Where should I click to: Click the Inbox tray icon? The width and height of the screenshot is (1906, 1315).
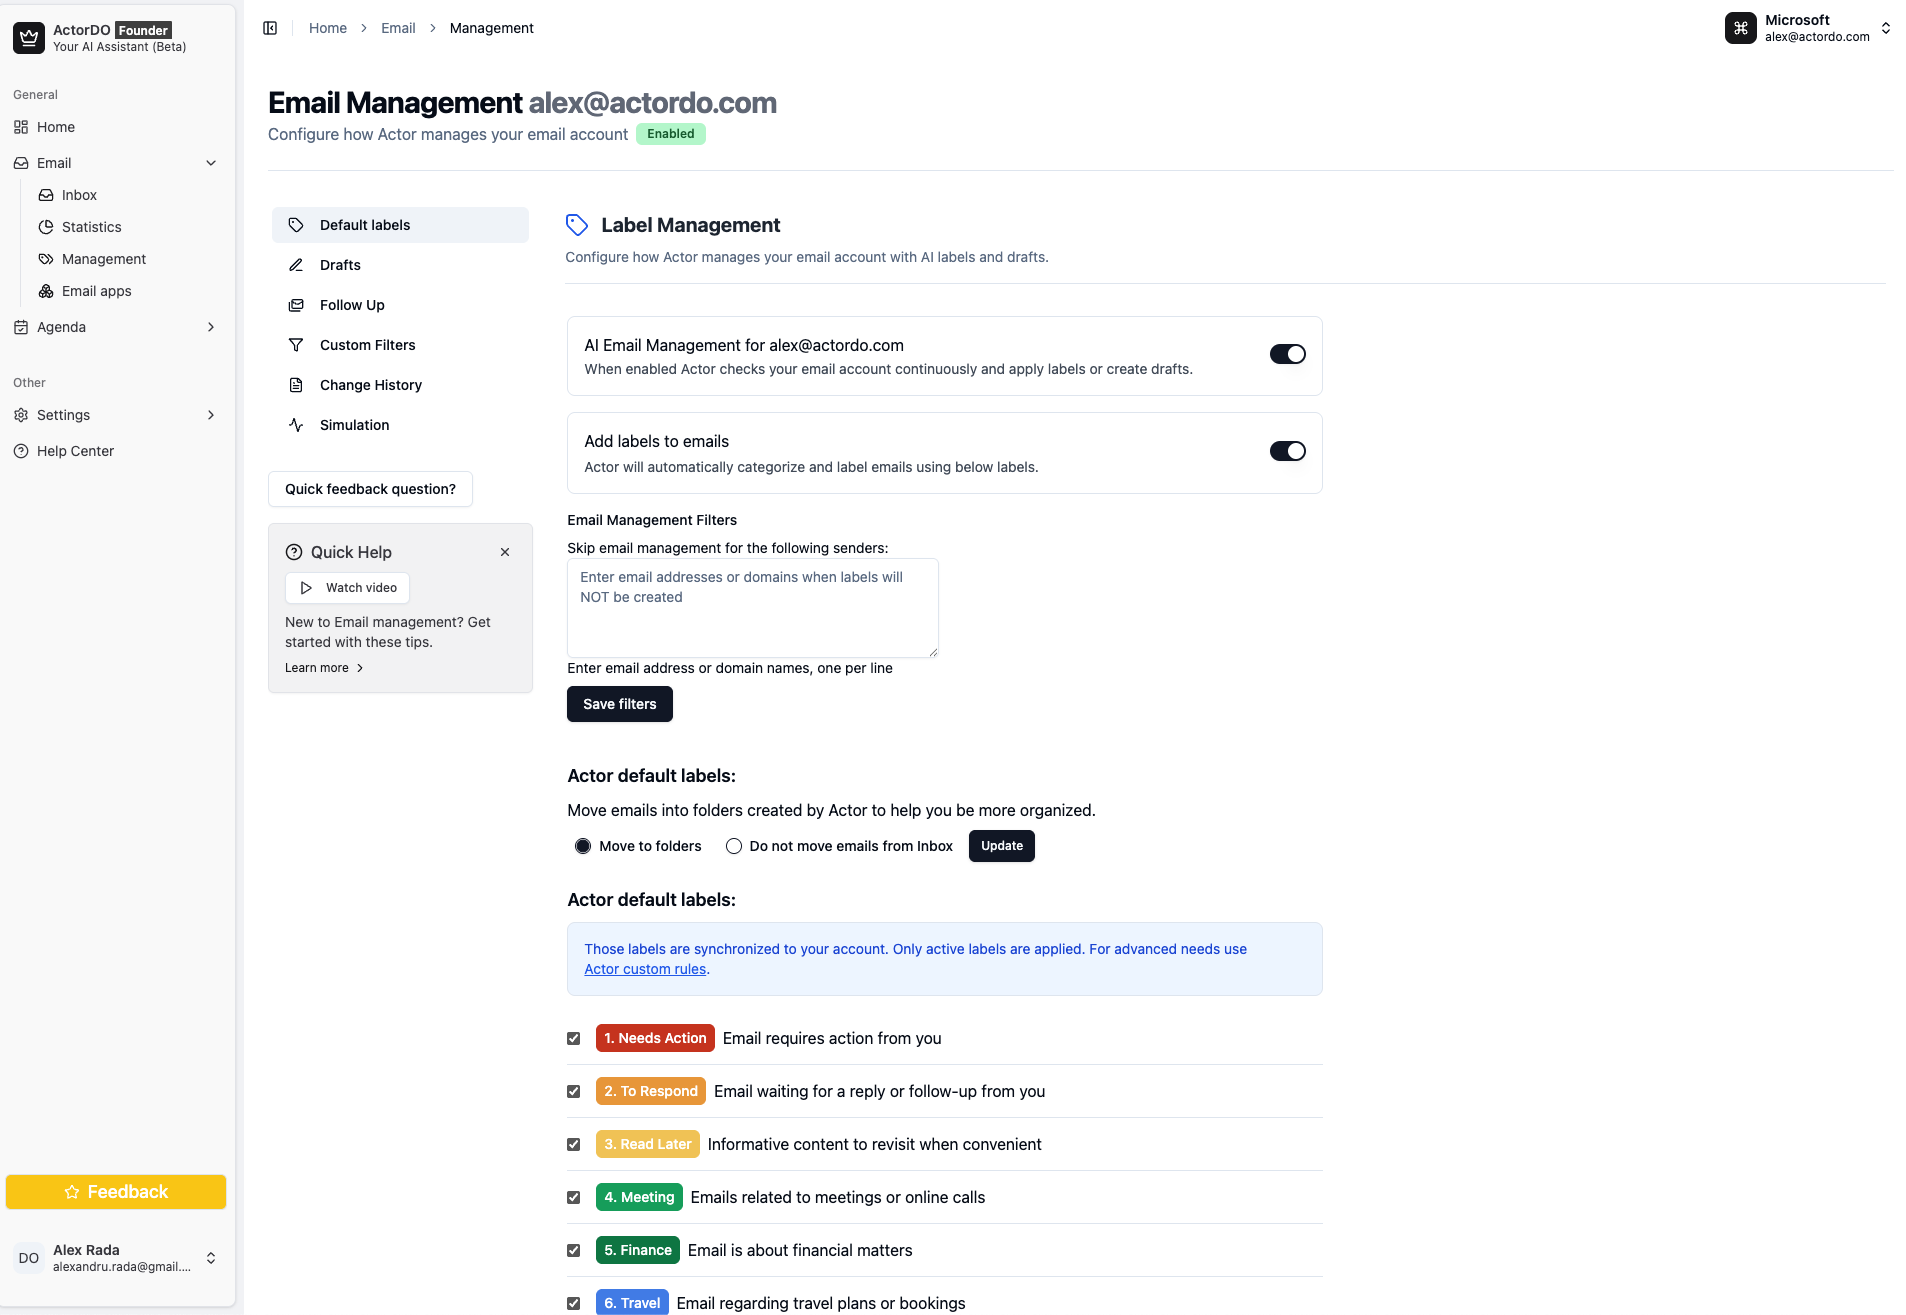click(x=46, y=195)
